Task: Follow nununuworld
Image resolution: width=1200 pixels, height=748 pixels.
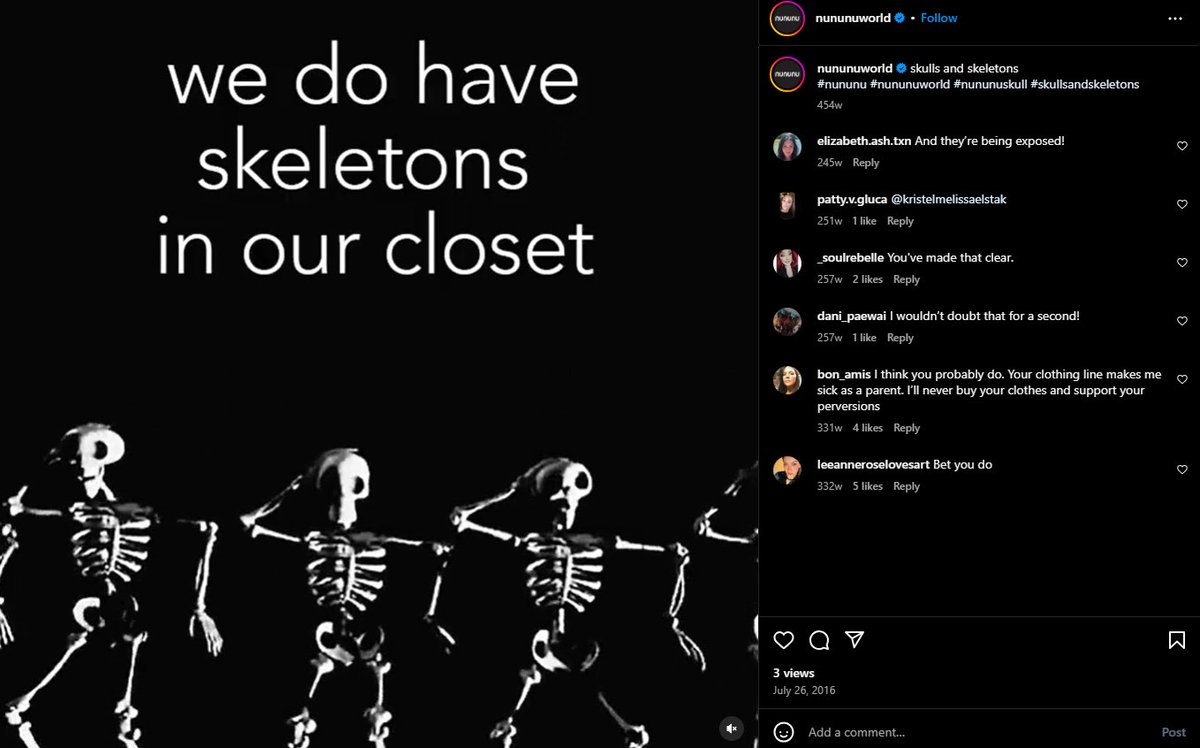Action: click(939, 18)
